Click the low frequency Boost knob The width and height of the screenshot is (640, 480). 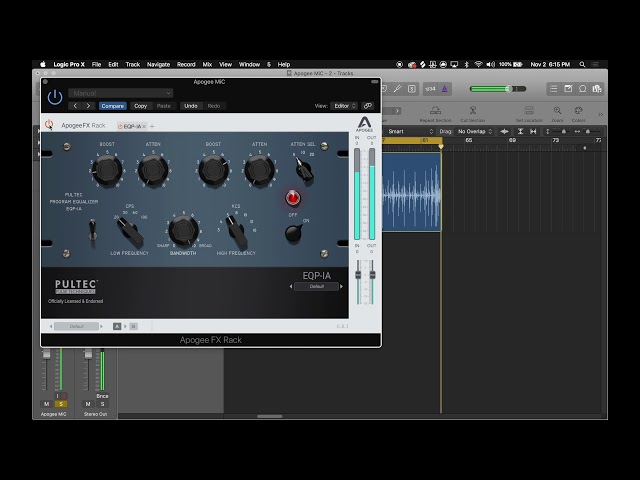[x=107, y=170]
